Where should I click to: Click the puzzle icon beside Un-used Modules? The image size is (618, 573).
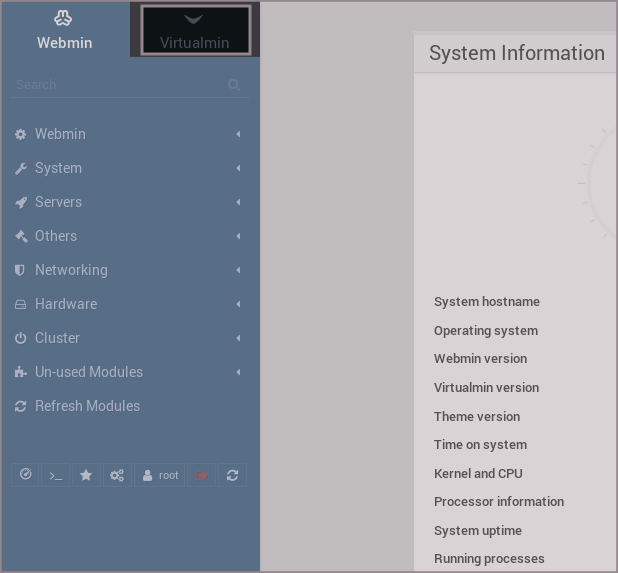click(20, 372)
